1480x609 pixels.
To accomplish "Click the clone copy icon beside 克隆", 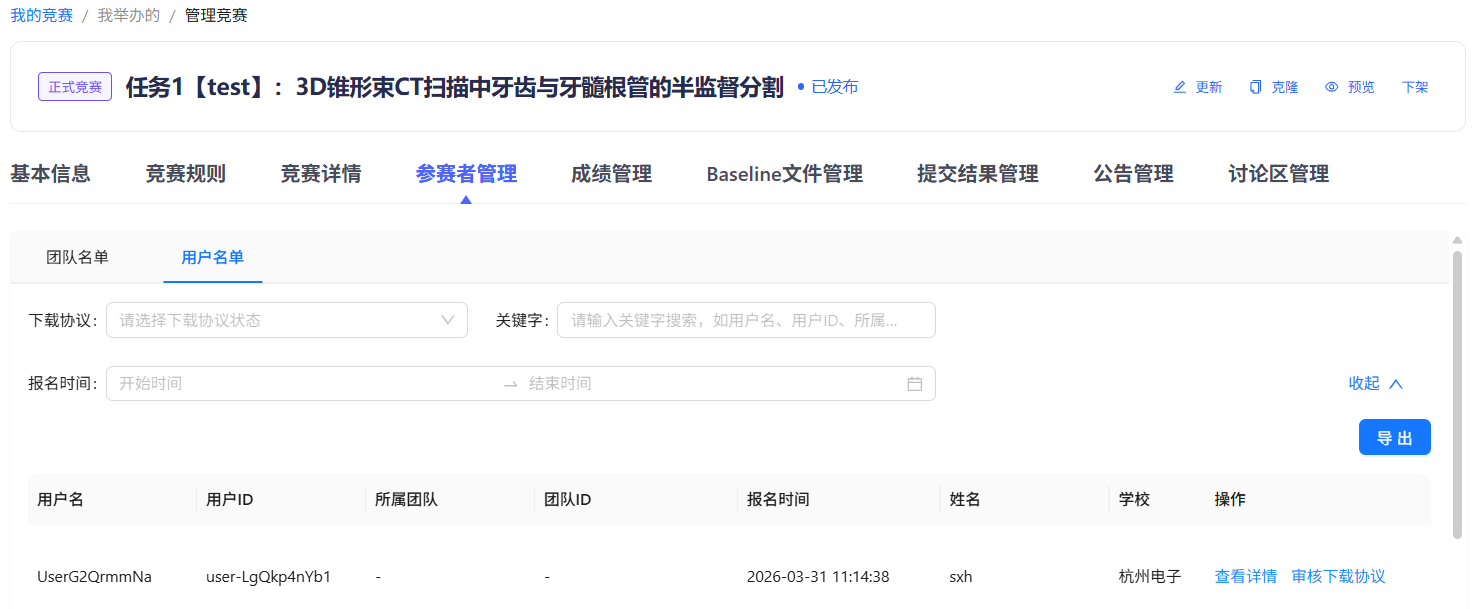I will pyautogui.click(x=1255, y=87).
